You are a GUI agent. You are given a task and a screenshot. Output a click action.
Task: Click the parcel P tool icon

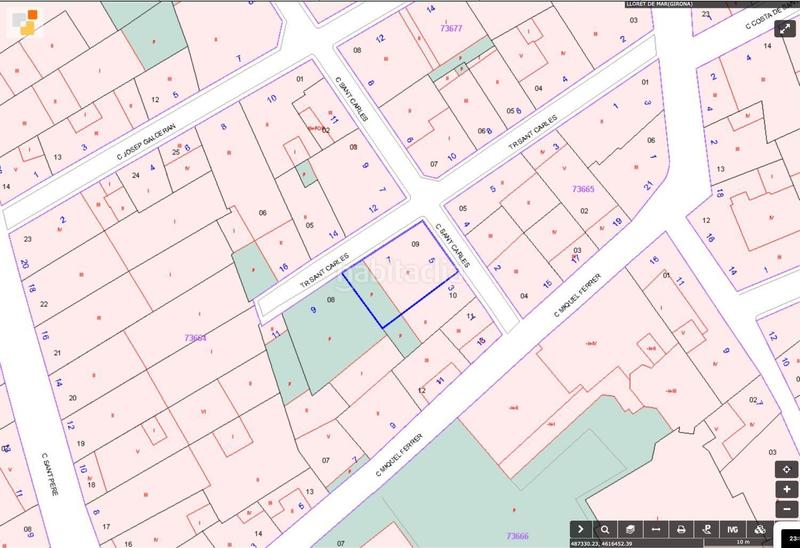click(x=707, y=528)
